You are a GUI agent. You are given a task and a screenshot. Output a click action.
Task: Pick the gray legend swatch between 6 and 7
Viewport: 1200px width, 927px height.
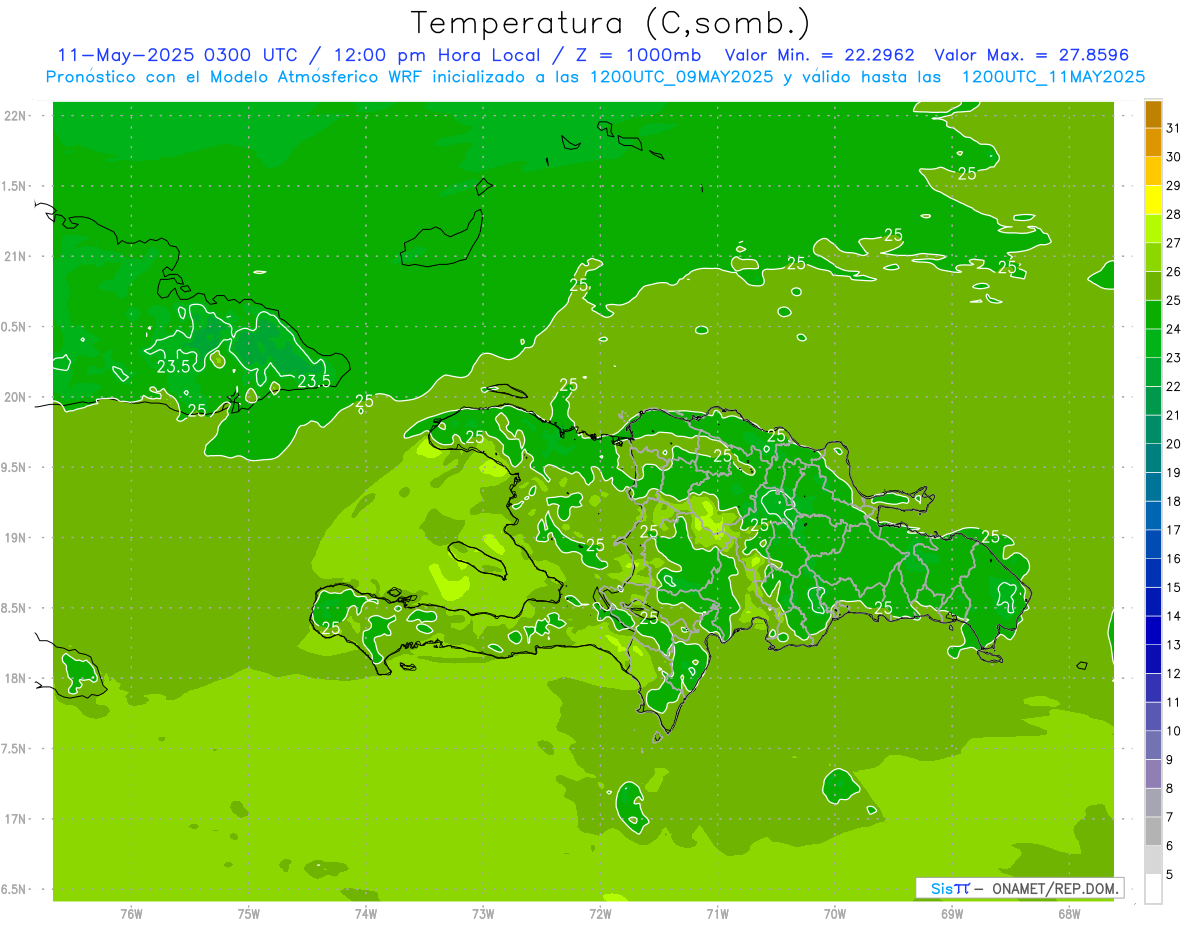pyautogui.click(x=1153, y=832)
